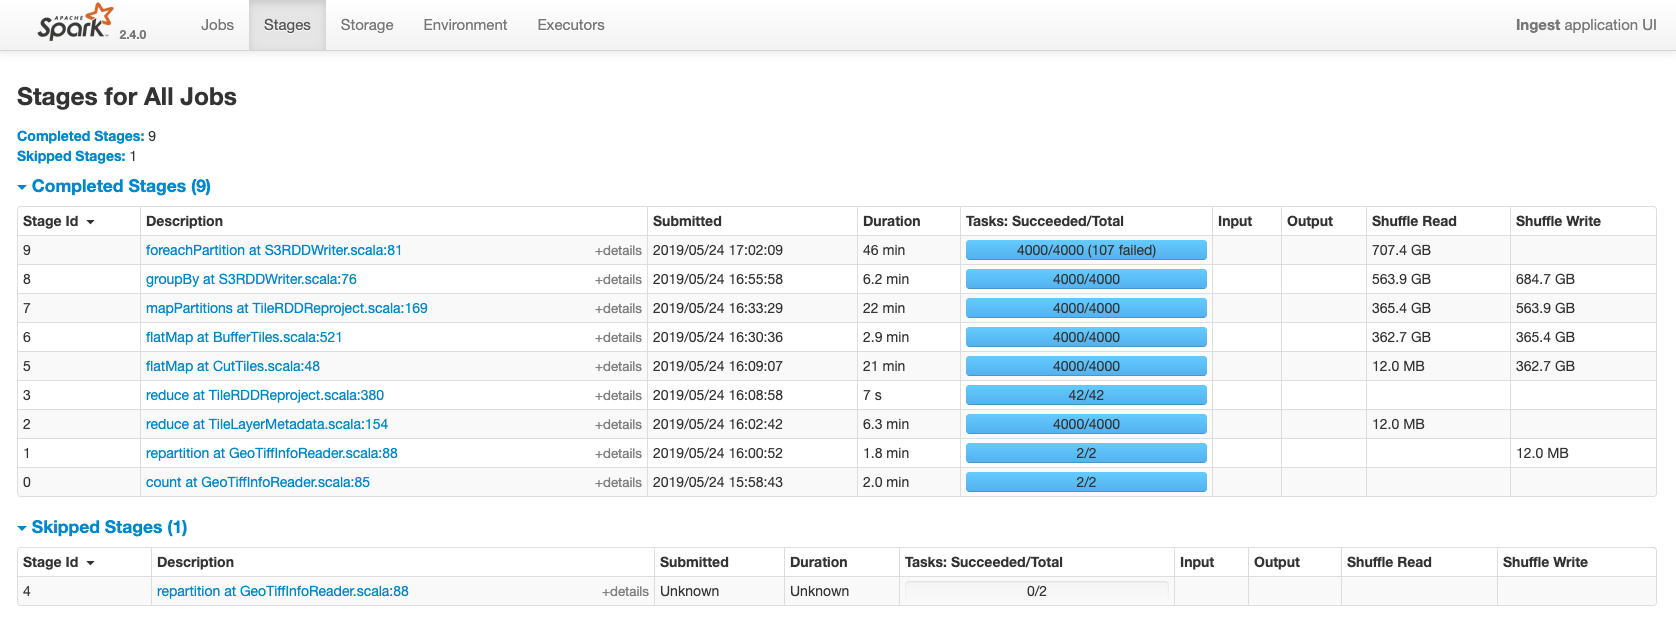Click the Description column header in completed table

tap(184, 221)
